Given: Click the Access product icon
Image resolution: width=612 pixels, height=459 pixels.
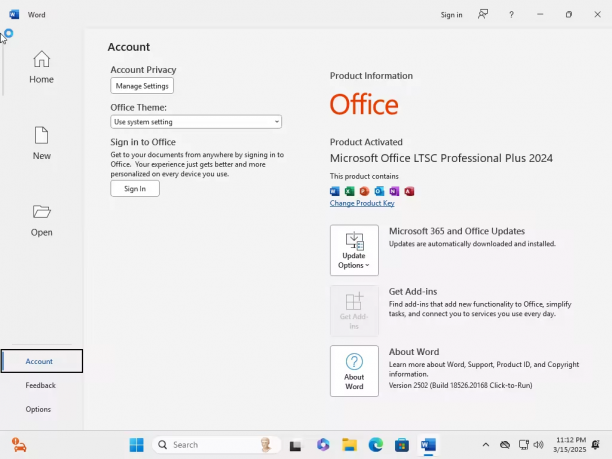Looking at the screenshot, I should click(409, 191).
